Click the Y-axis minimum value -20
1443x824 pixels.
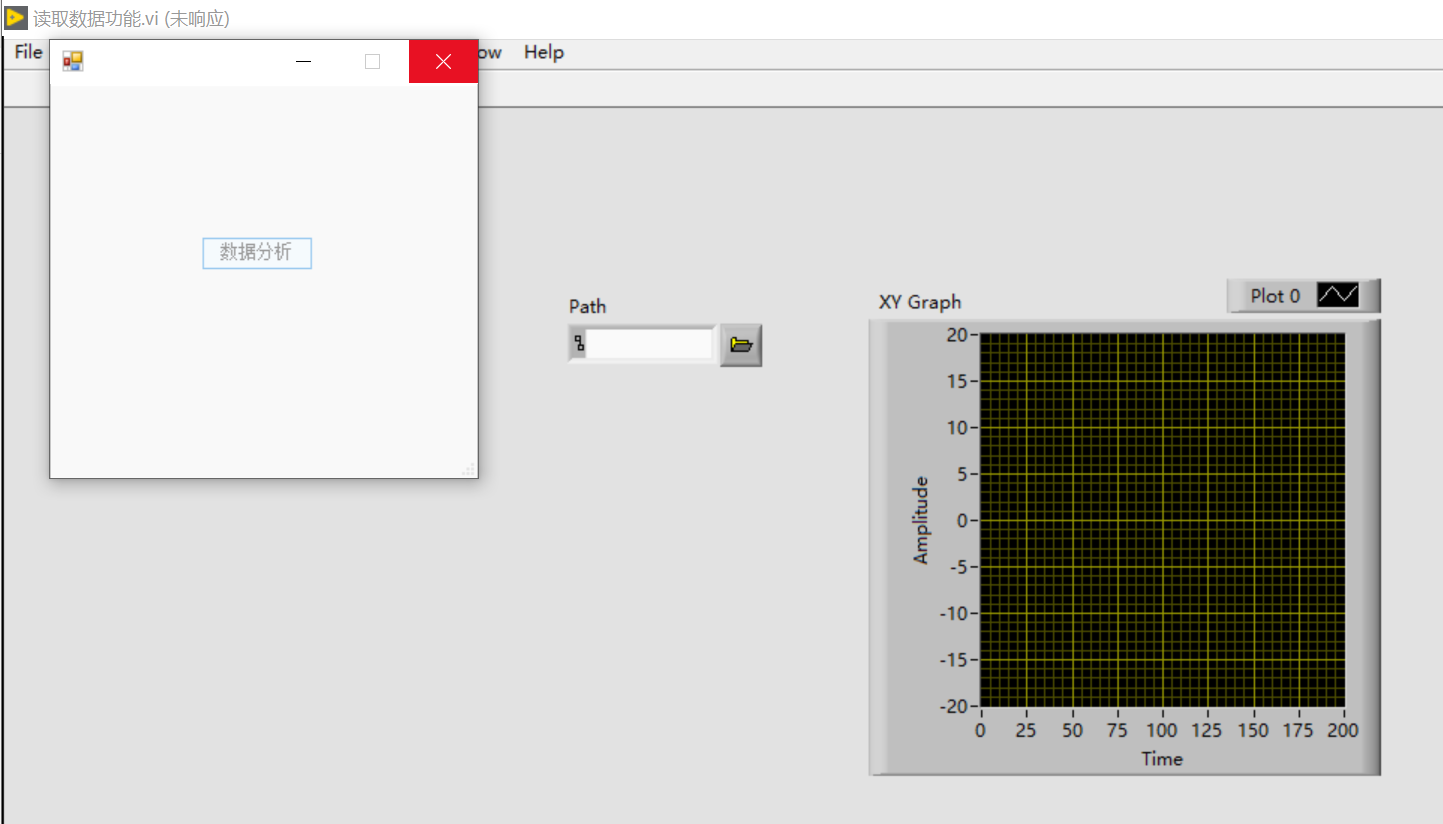pos(953,706)
